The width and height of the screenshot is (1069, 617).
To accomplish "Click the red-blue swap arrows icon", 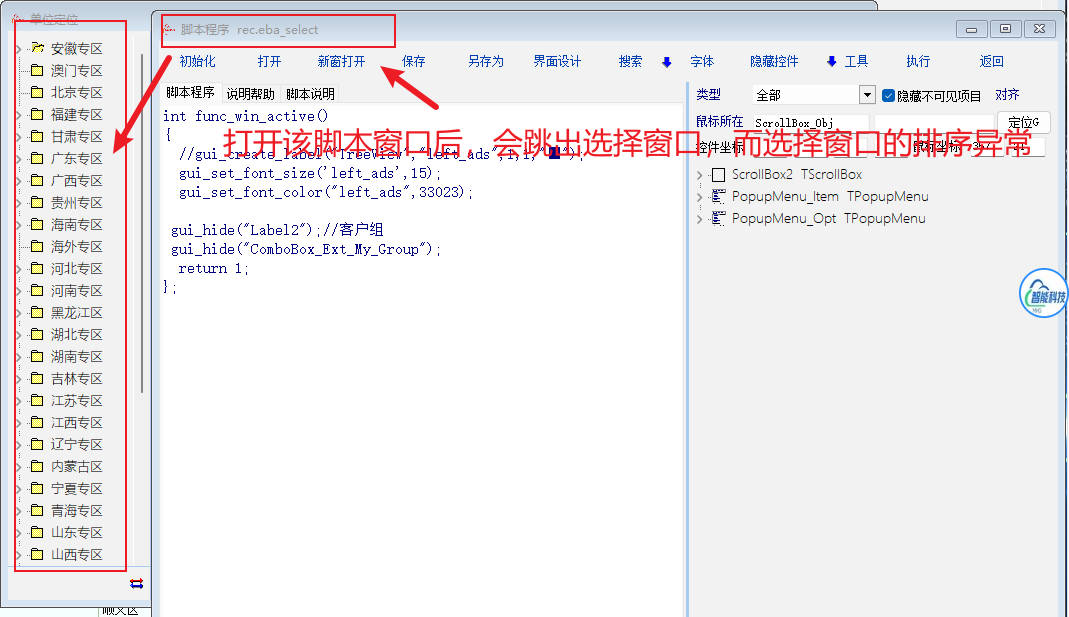I will point(137,583).
